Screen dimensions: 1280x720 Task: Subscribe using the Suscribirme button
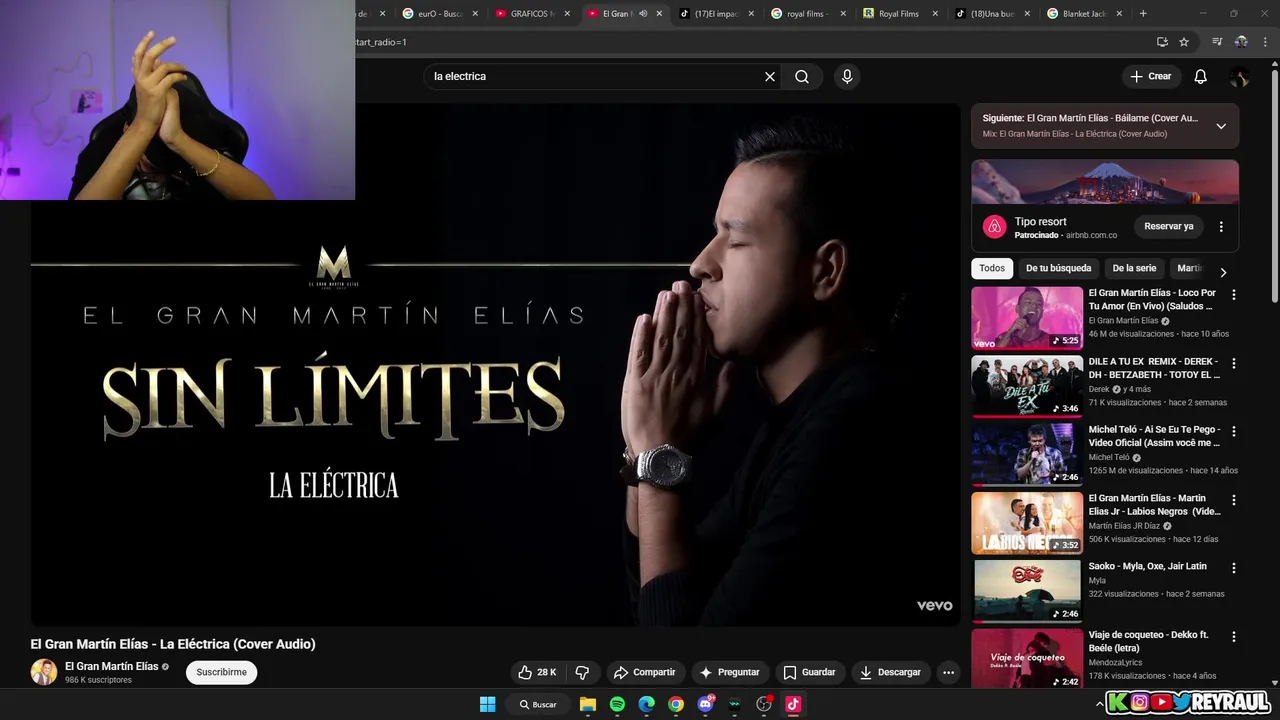point(221,672)
